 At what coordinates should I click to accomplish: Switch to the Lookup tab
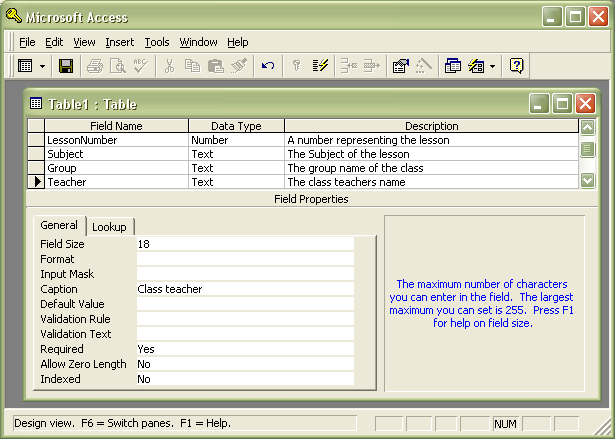coord(109,227)
